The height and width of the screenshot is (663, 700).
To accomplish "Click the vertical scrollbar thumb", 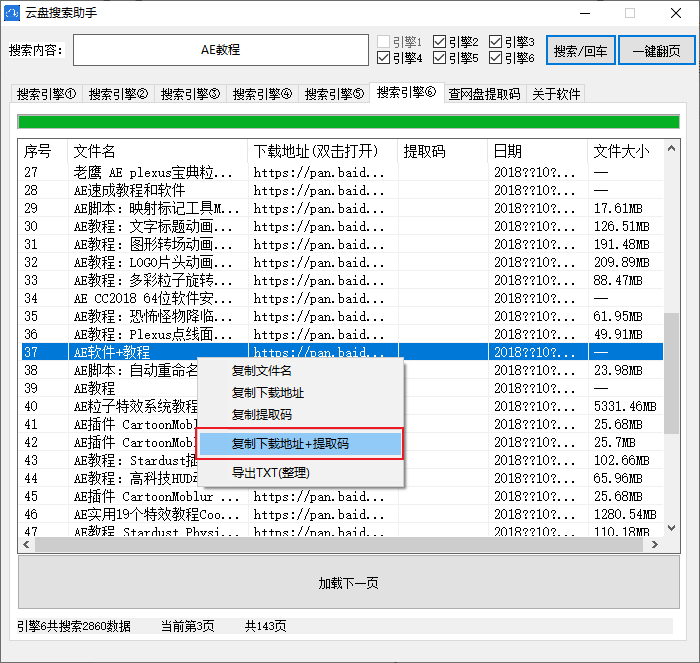I will 671,373.
